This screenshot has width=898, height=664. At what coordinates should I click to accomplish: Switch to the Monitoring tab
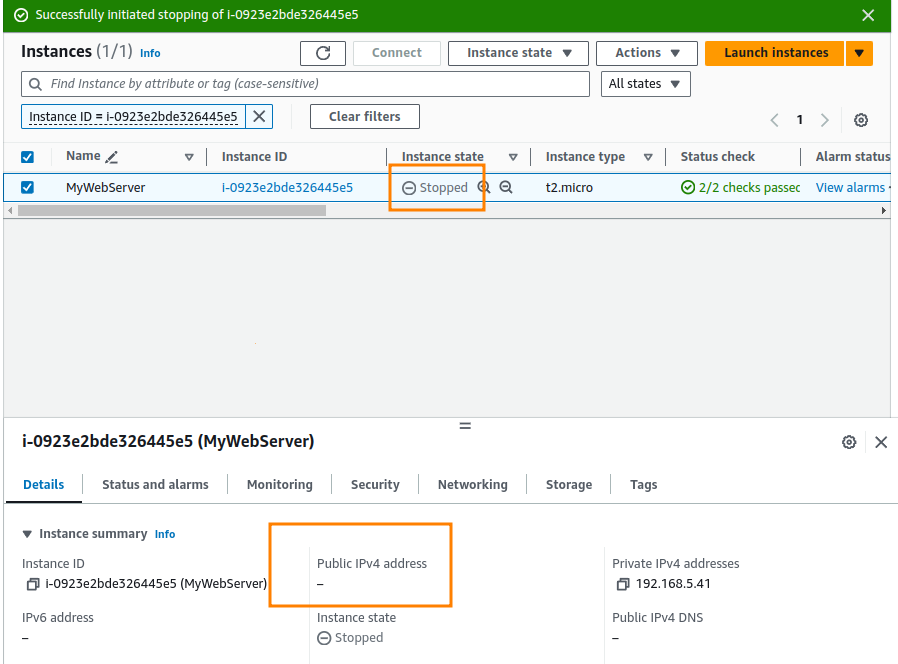click(x=279, y=484)
